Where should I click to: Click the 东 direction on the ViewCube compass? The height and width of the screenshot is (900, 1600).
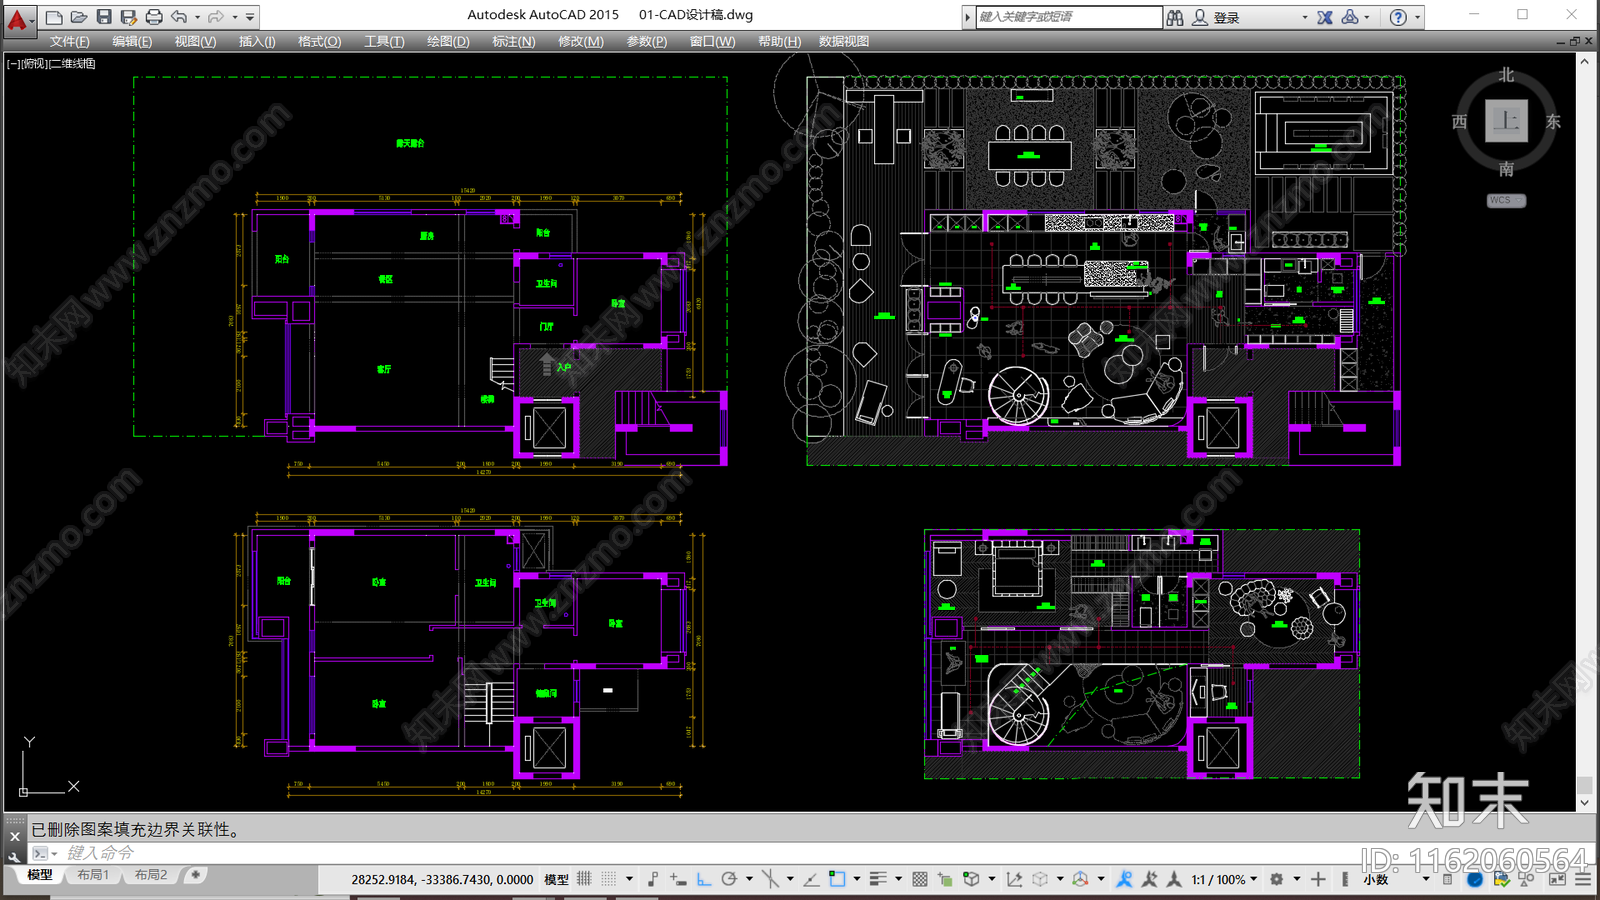click(1553, 121)
